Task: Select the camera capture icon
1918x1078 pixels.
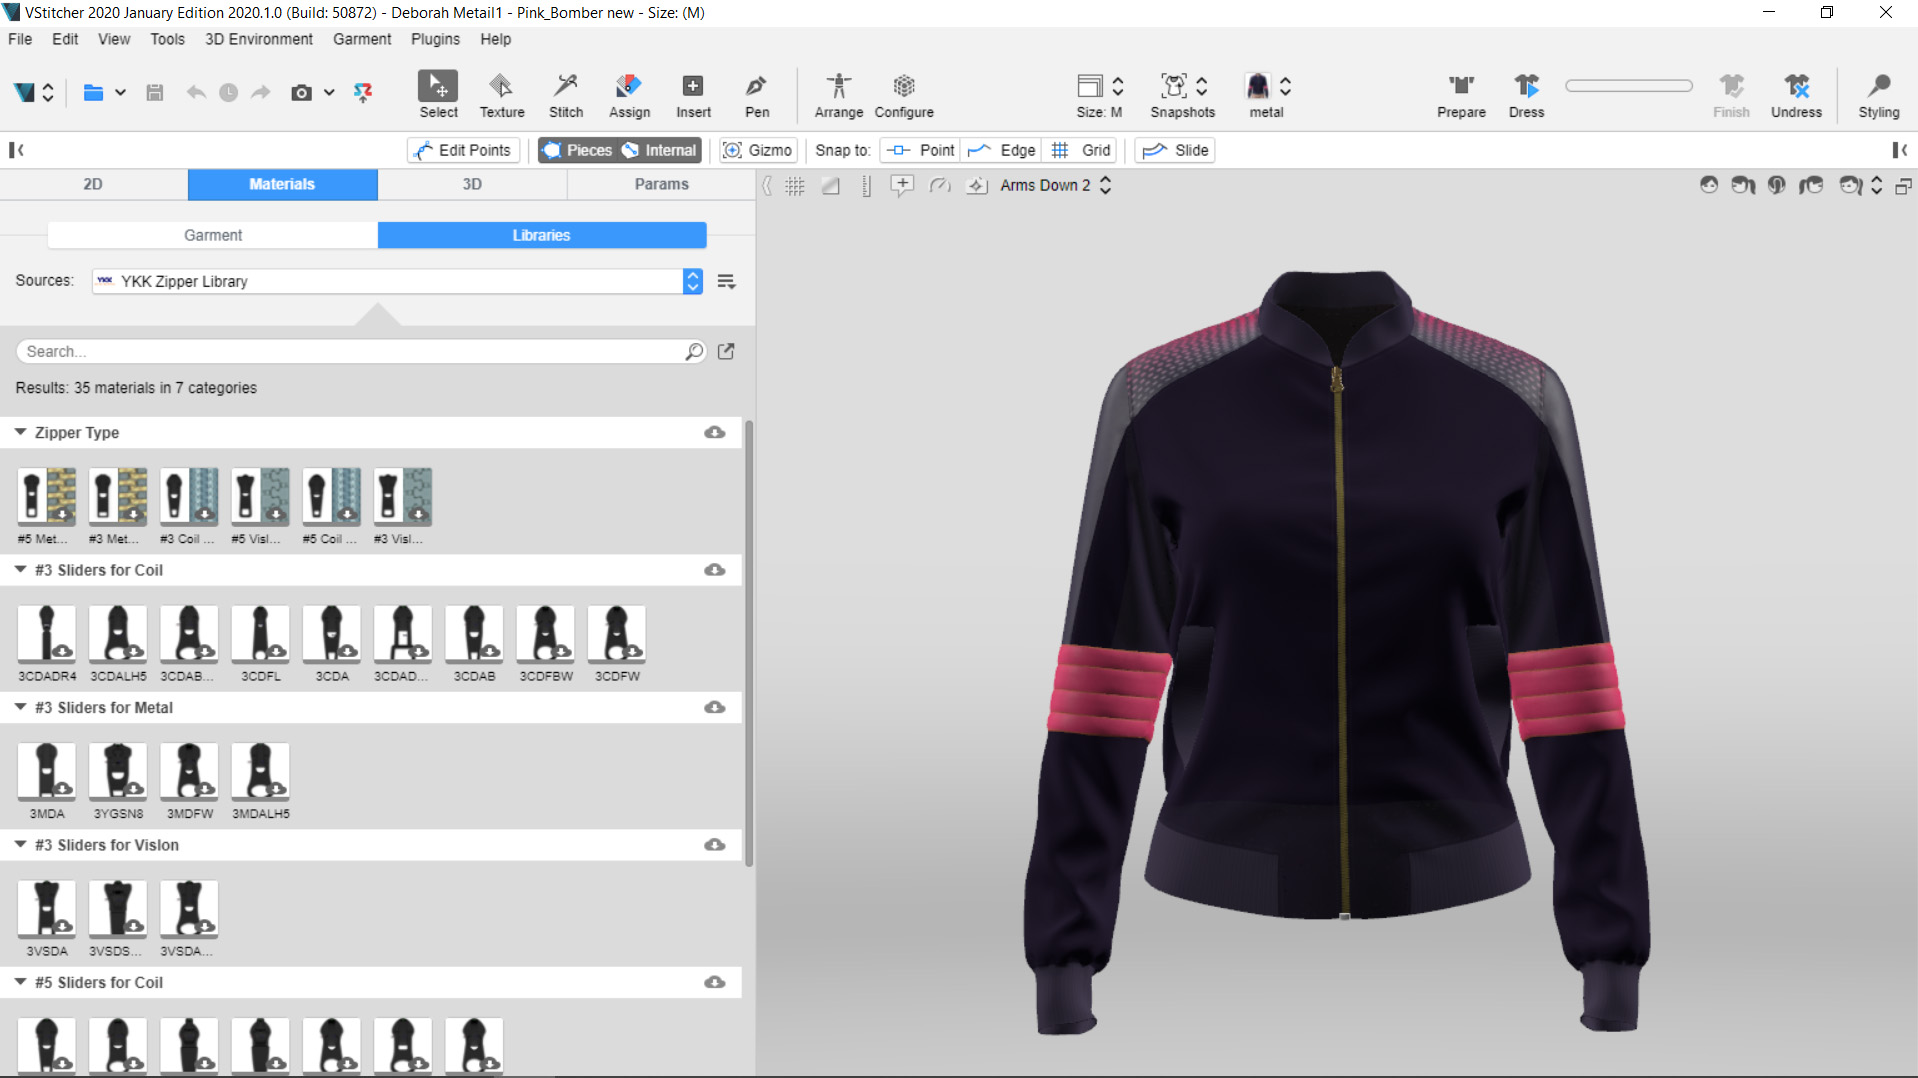Action: (301, 92)
